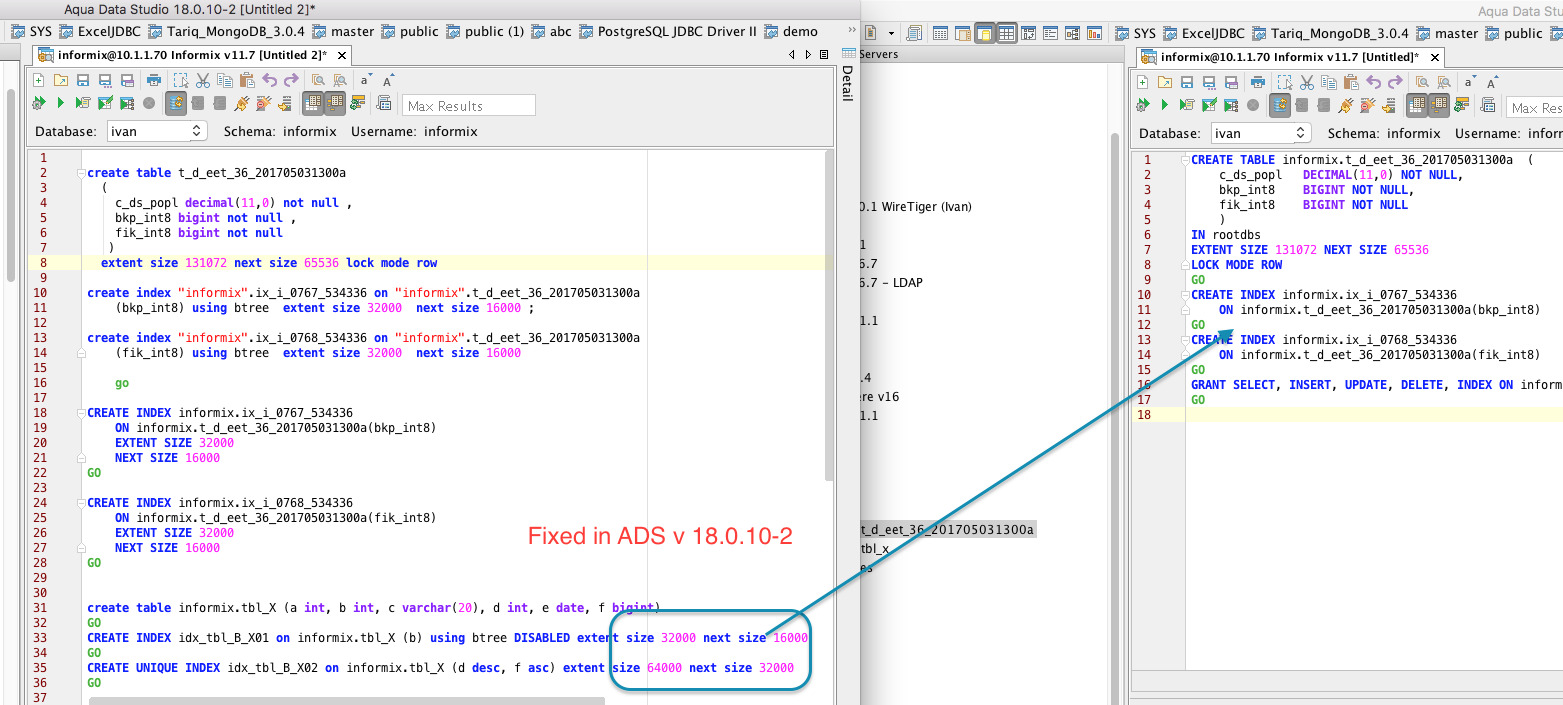This screenshot has width=1563, height=705.
Task: Toggle auto-commit button in right Untitled window
Action: click(x=1280, y=104)
